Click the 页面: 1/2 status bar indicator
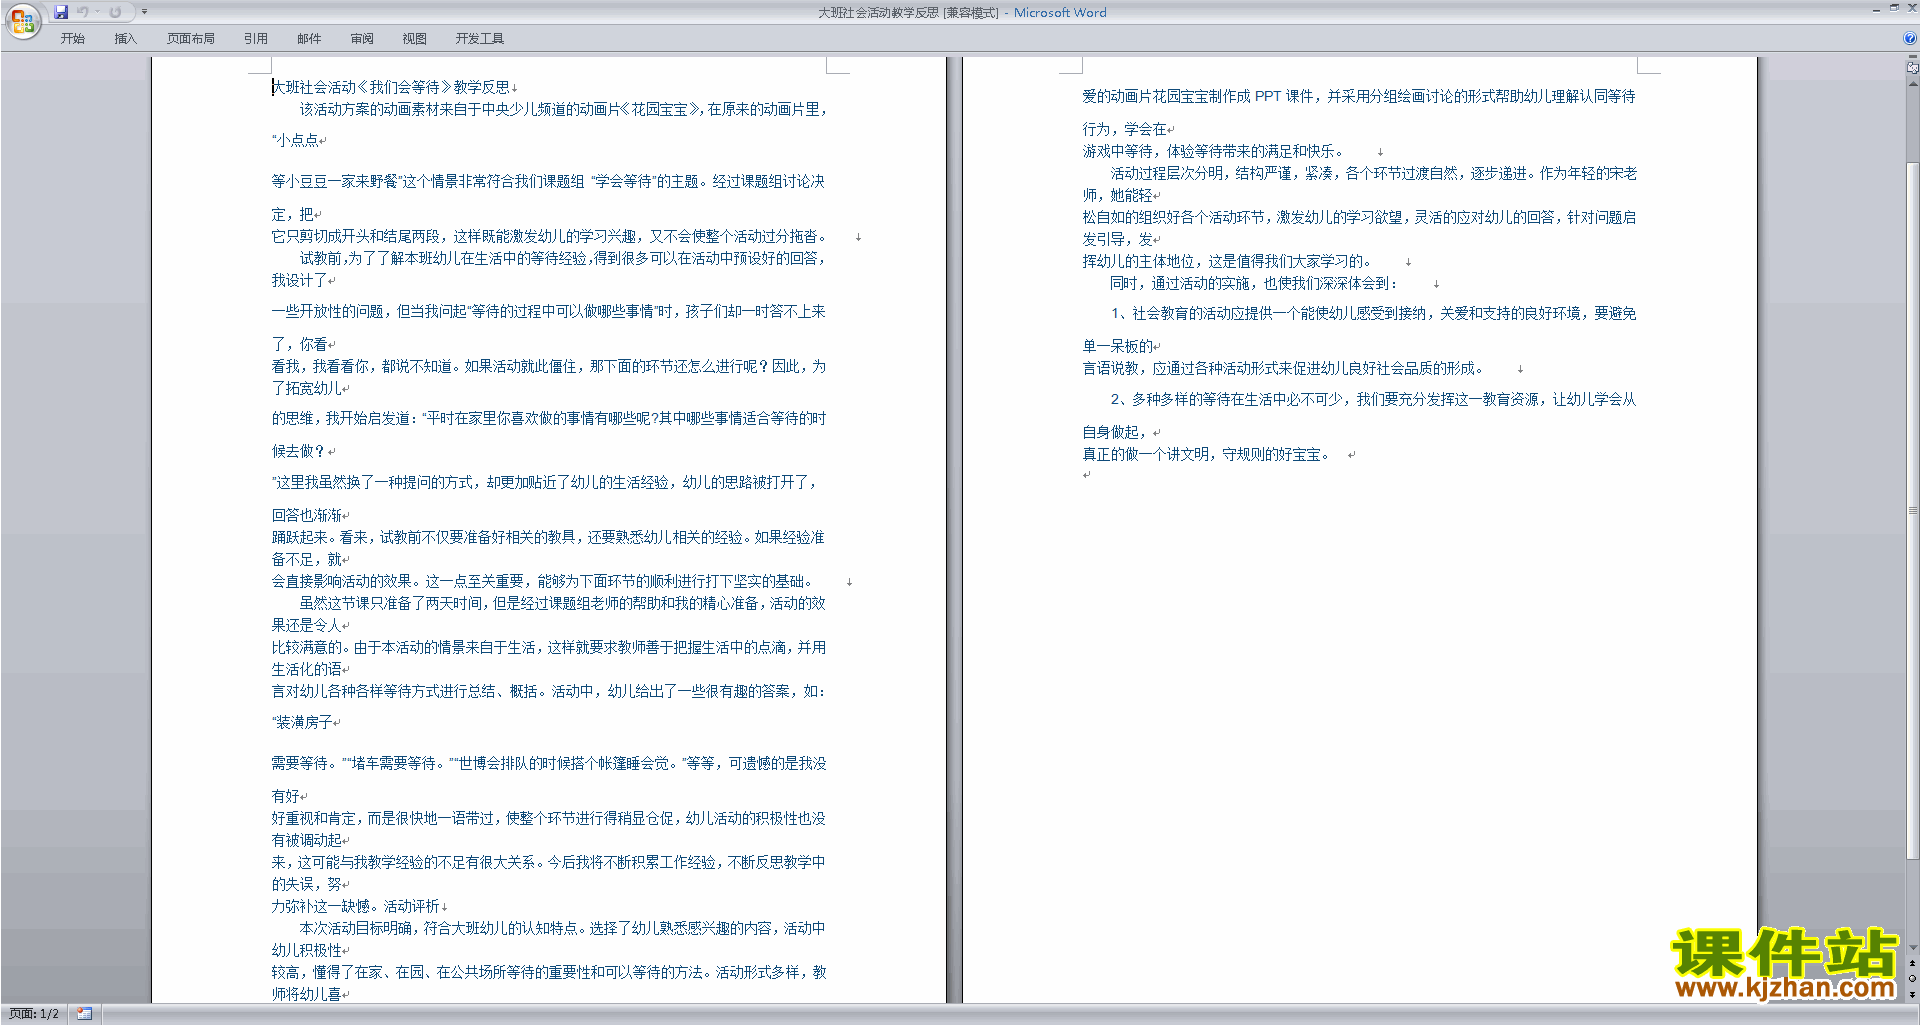The height and width of the screenshot is (1025, 1920). coord(34,1014)
